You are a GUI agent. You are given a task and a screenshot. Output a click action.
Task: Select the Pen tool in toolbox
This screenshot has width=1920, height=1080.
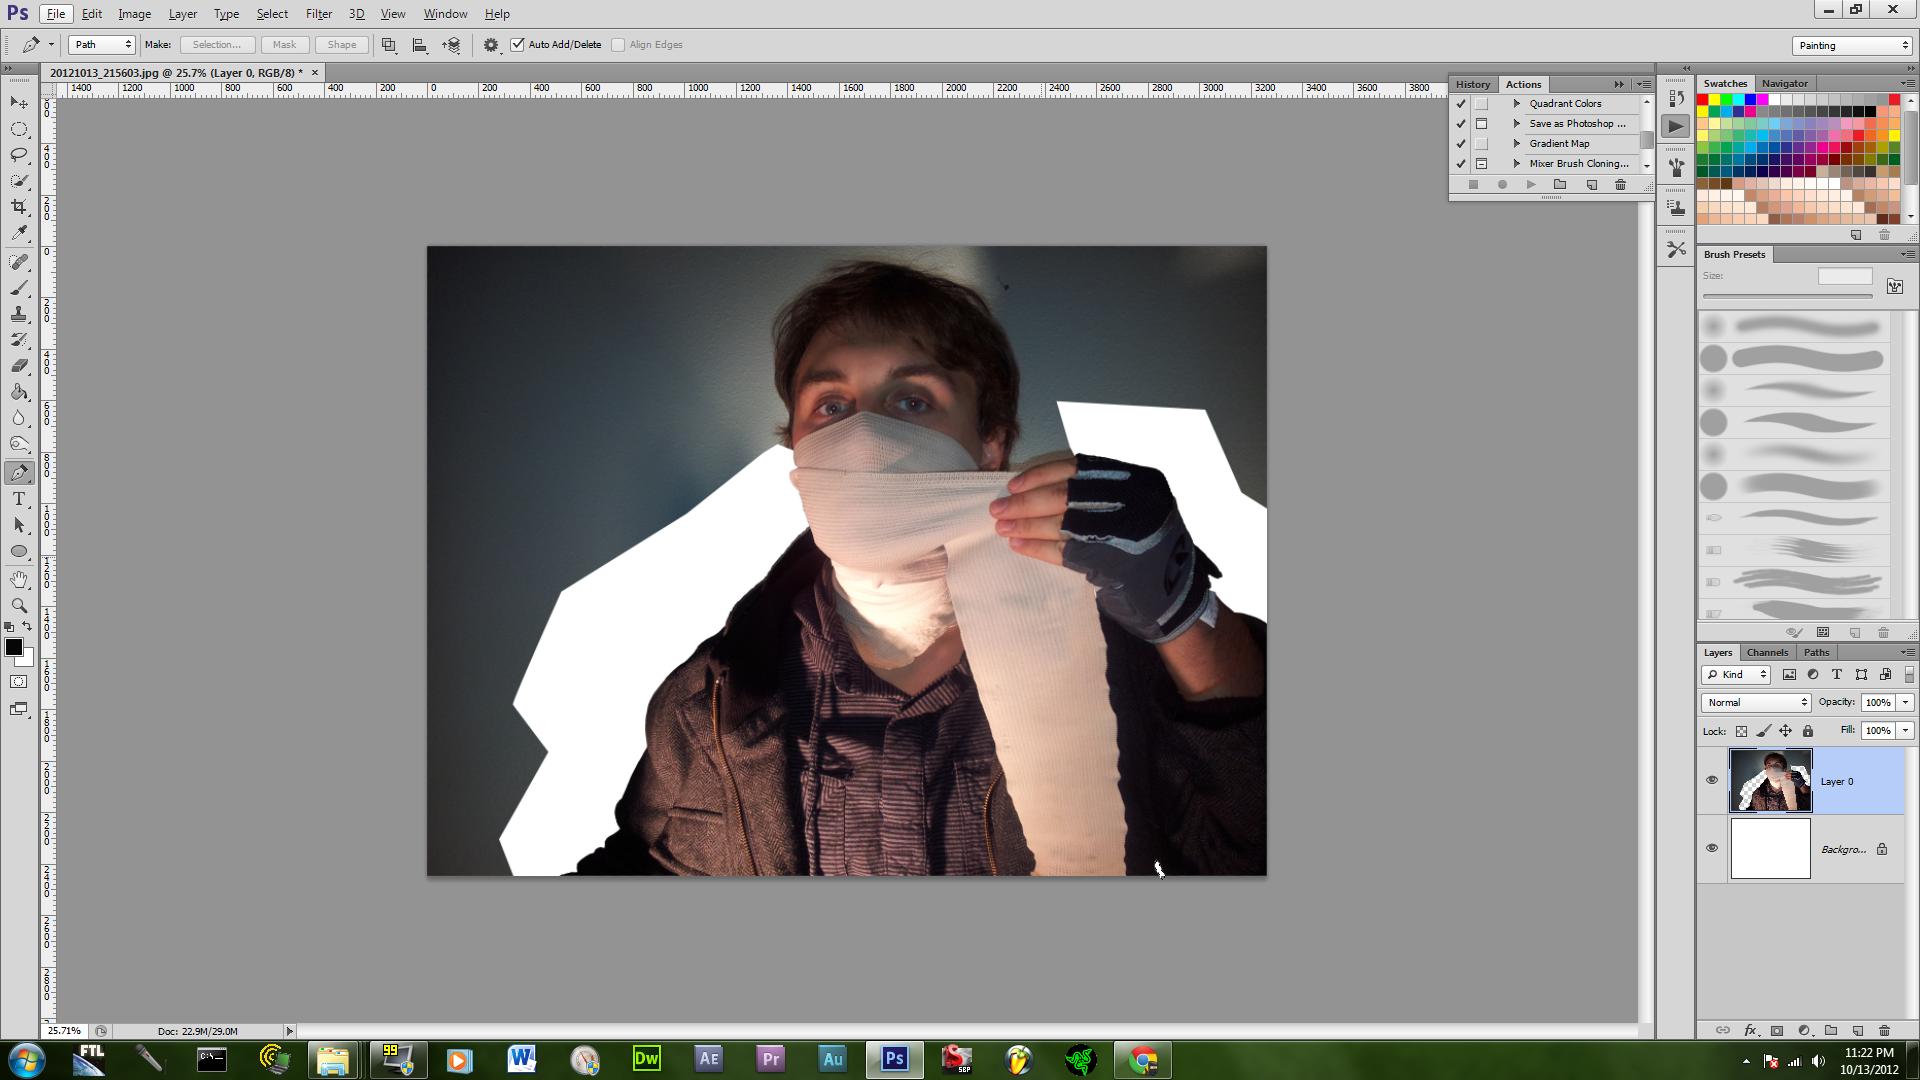(x=19, y=473)
